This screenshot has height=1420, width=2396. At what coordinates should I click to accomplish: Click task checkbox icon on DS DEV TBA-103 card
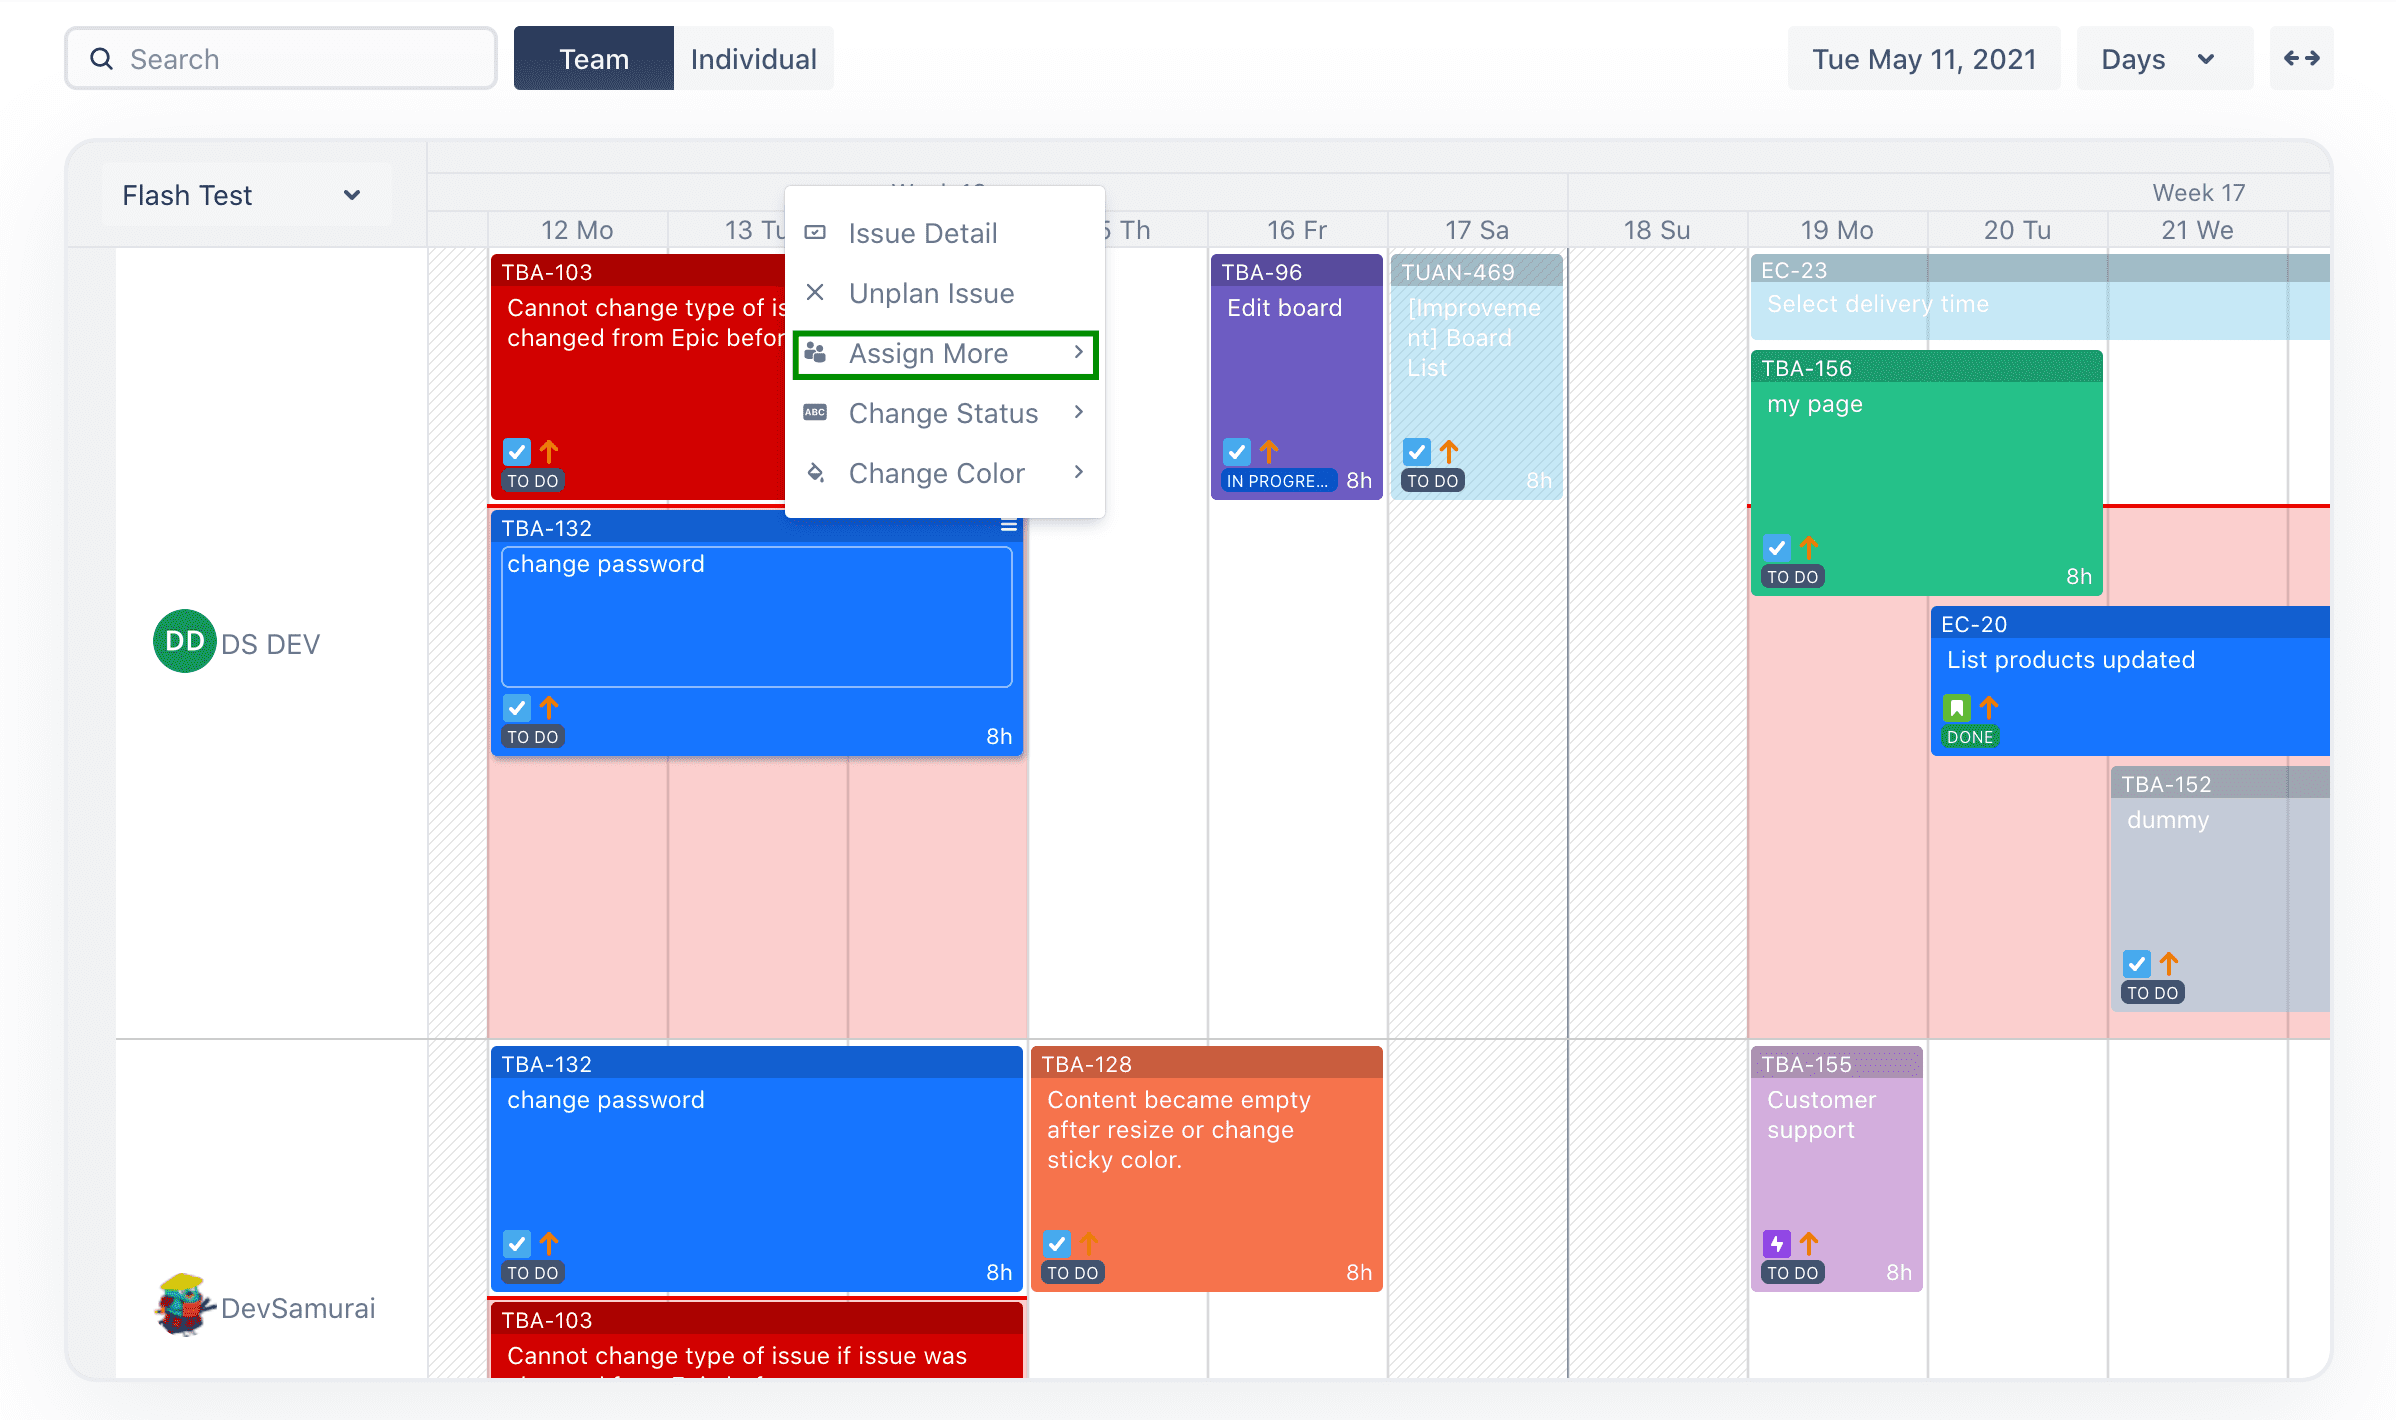[517, 452]
